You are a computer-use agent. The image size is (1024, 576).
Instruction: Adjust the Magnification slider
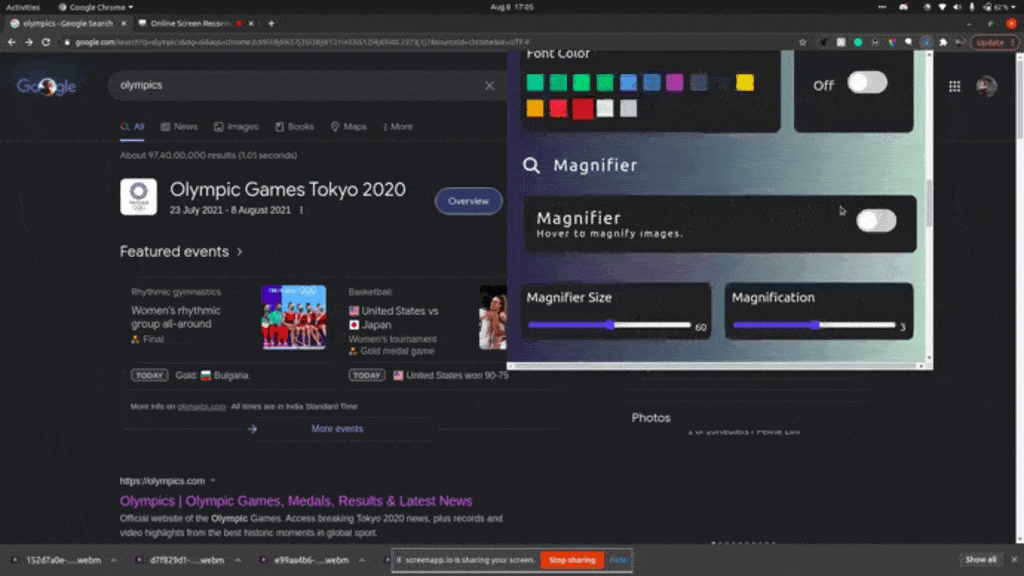814,325
